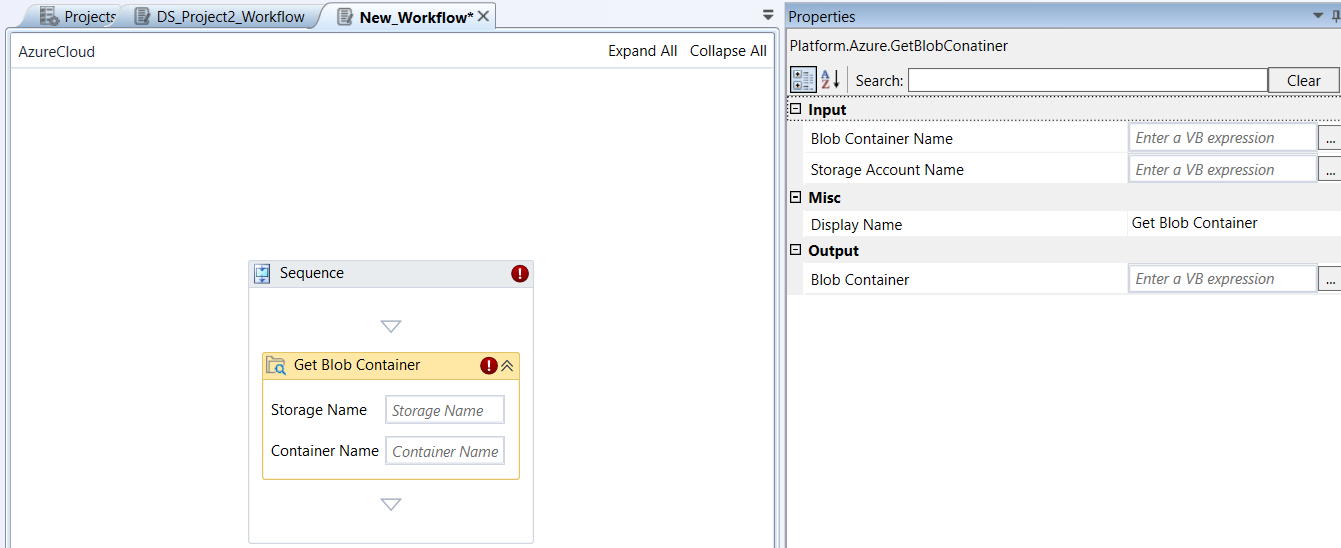Click the Properties Search box

point(1087,80)
